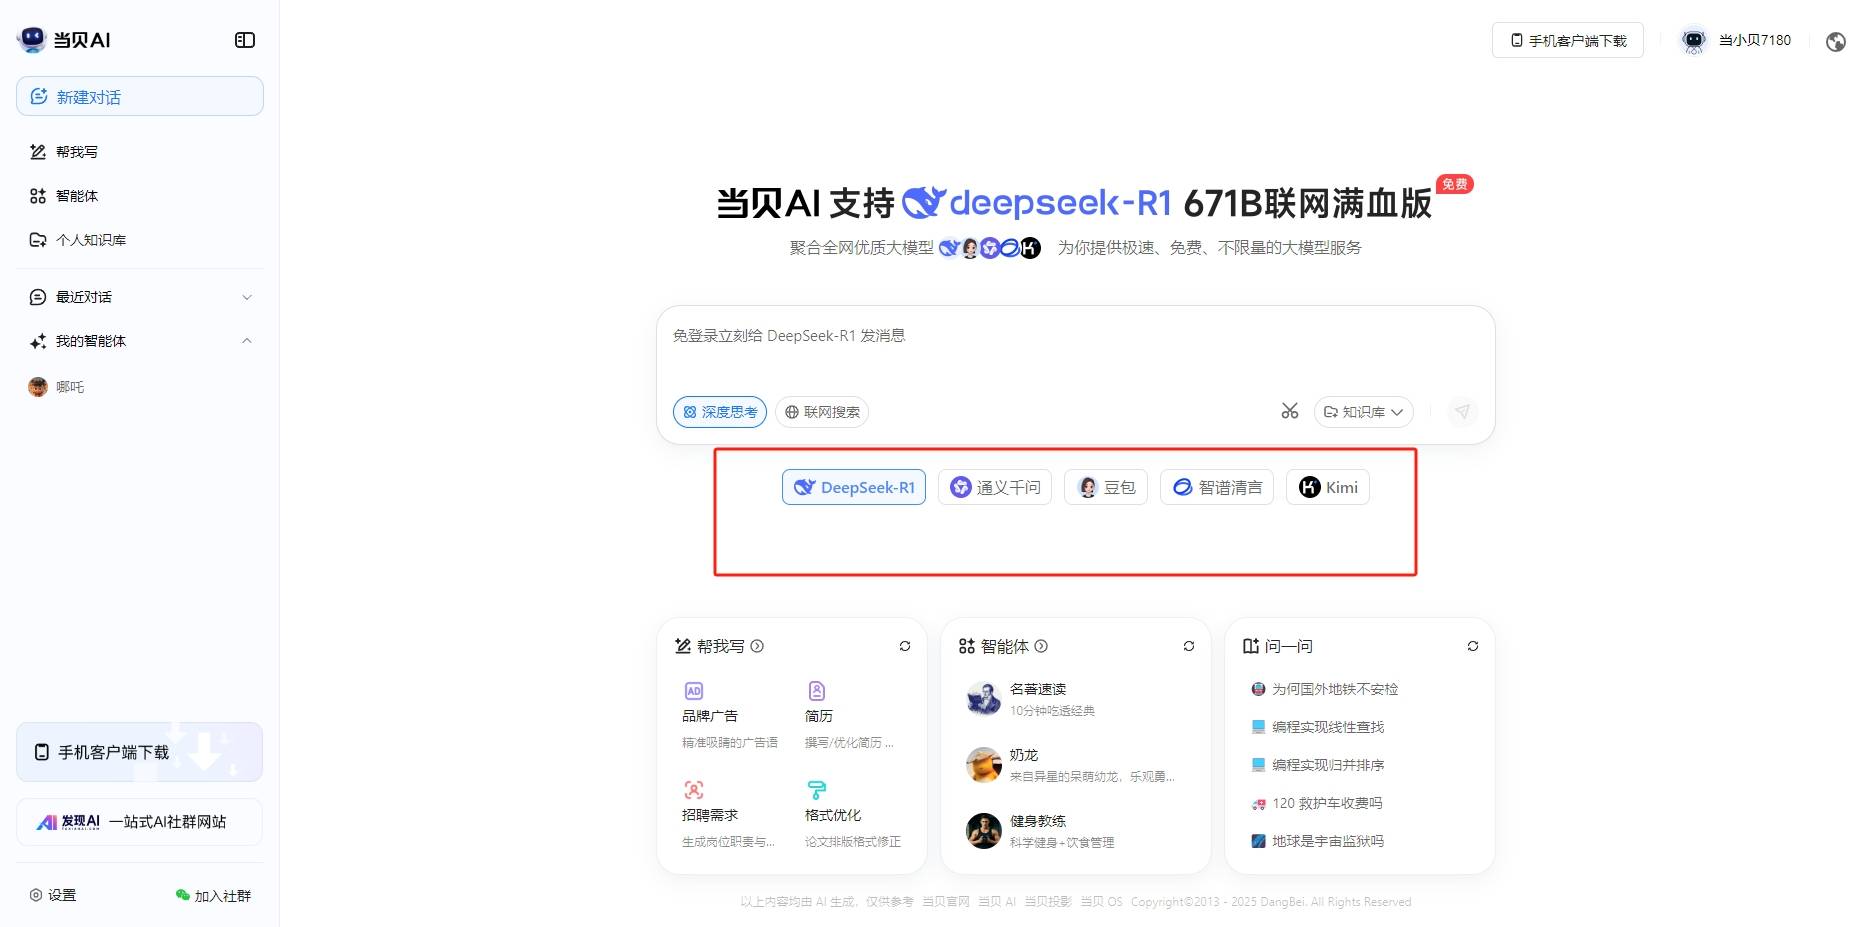Refresh the 问一问 questions card

(1473, 646)
